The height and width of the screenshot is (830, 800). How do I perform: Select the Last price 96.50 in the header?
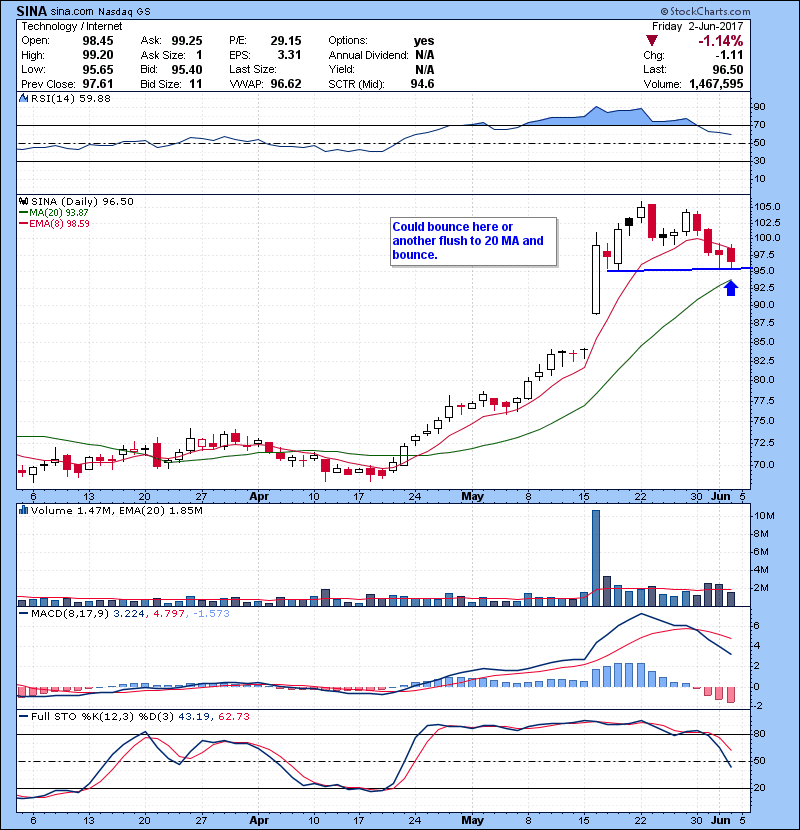point(728,69)
